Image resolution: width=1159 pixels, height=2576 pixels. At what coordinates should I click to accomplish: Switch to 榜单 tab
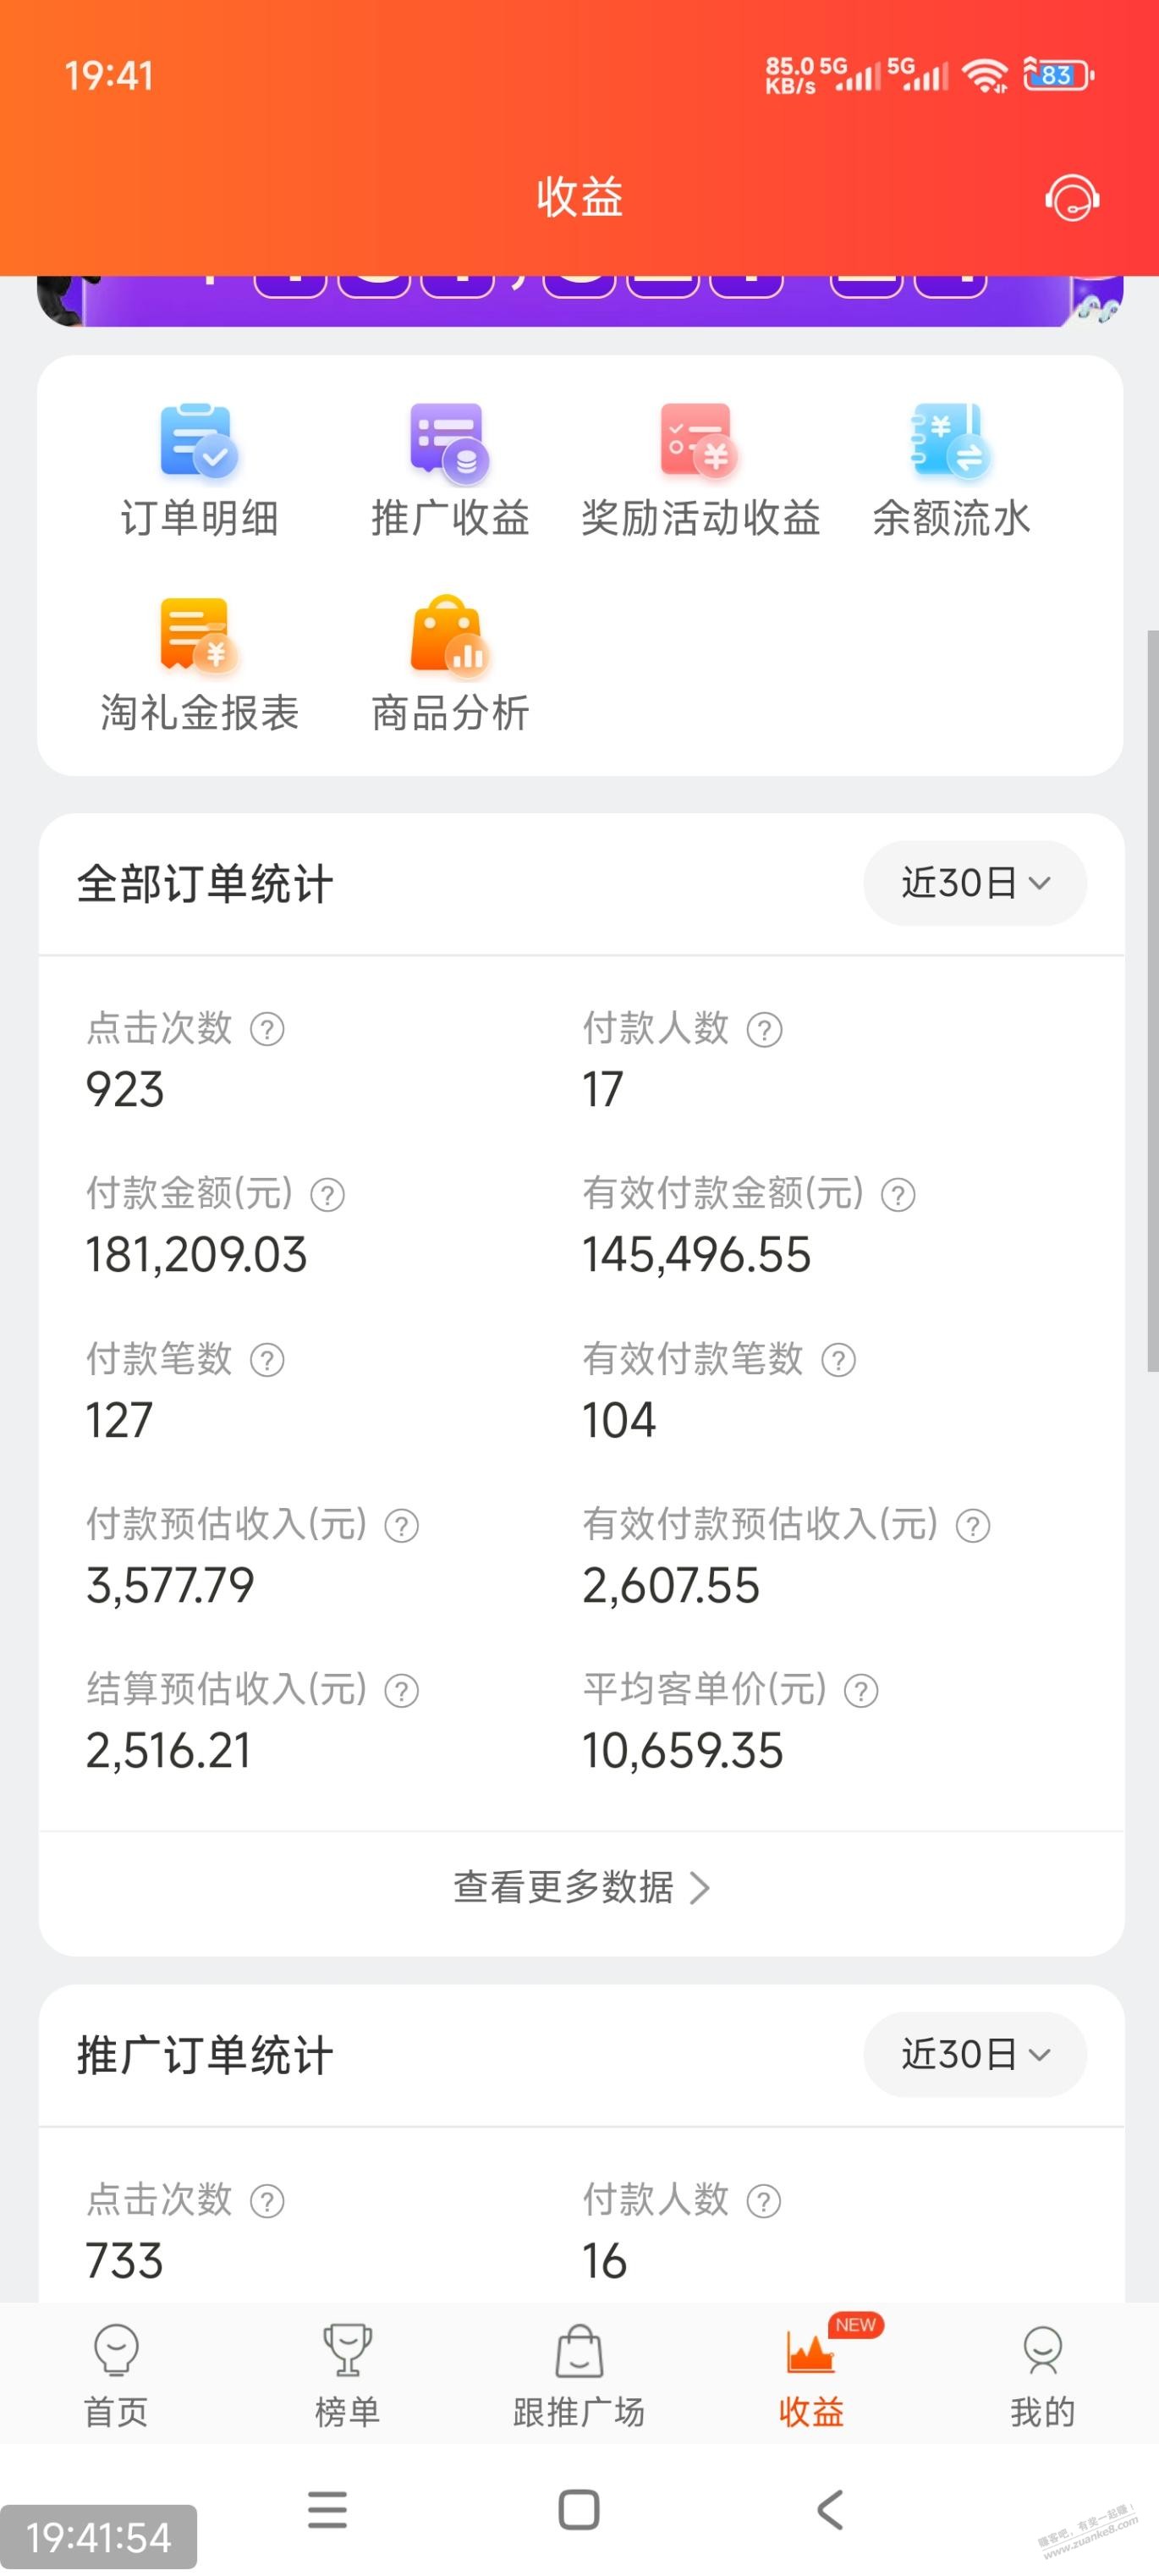(x=347, y=2375)
